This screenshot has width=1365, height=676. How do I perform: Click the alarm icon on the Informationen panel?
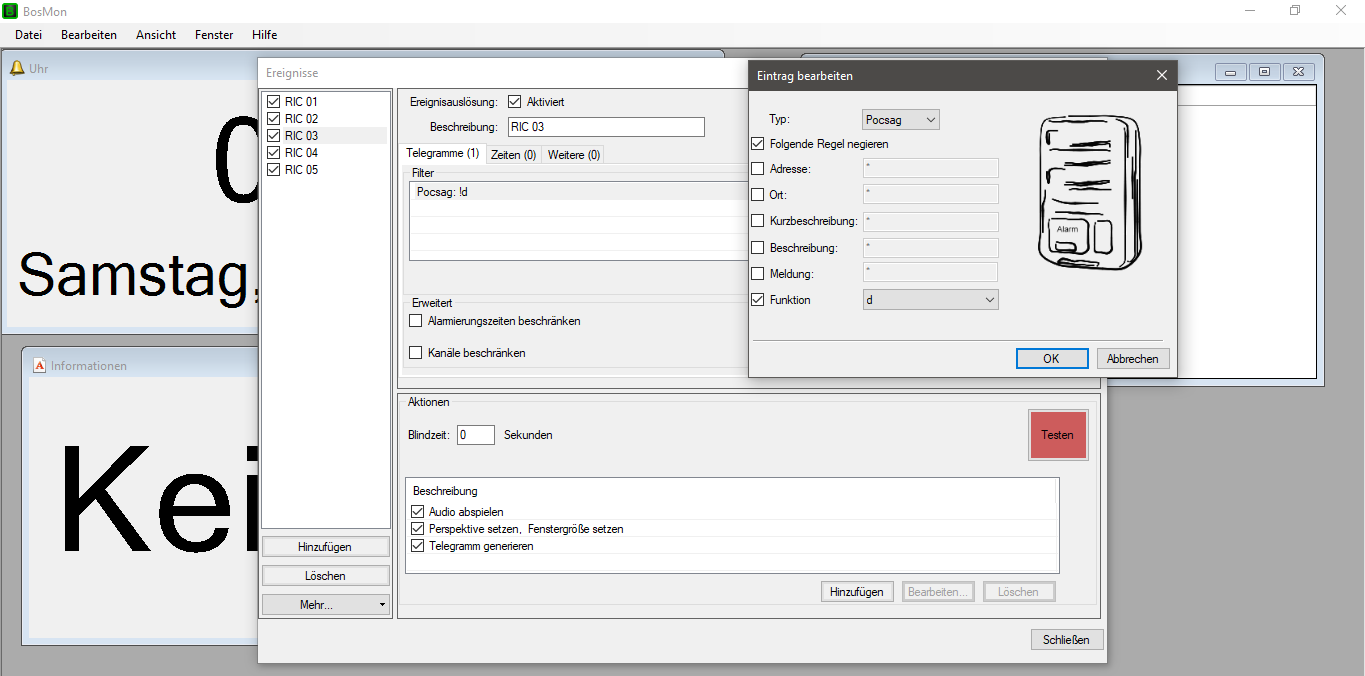pos(40,365)
